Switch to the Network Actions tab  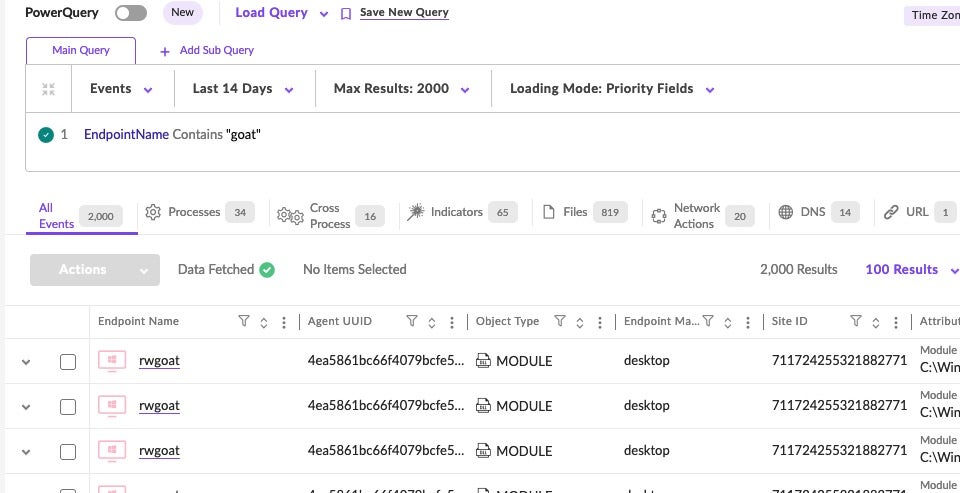[696, 215]
